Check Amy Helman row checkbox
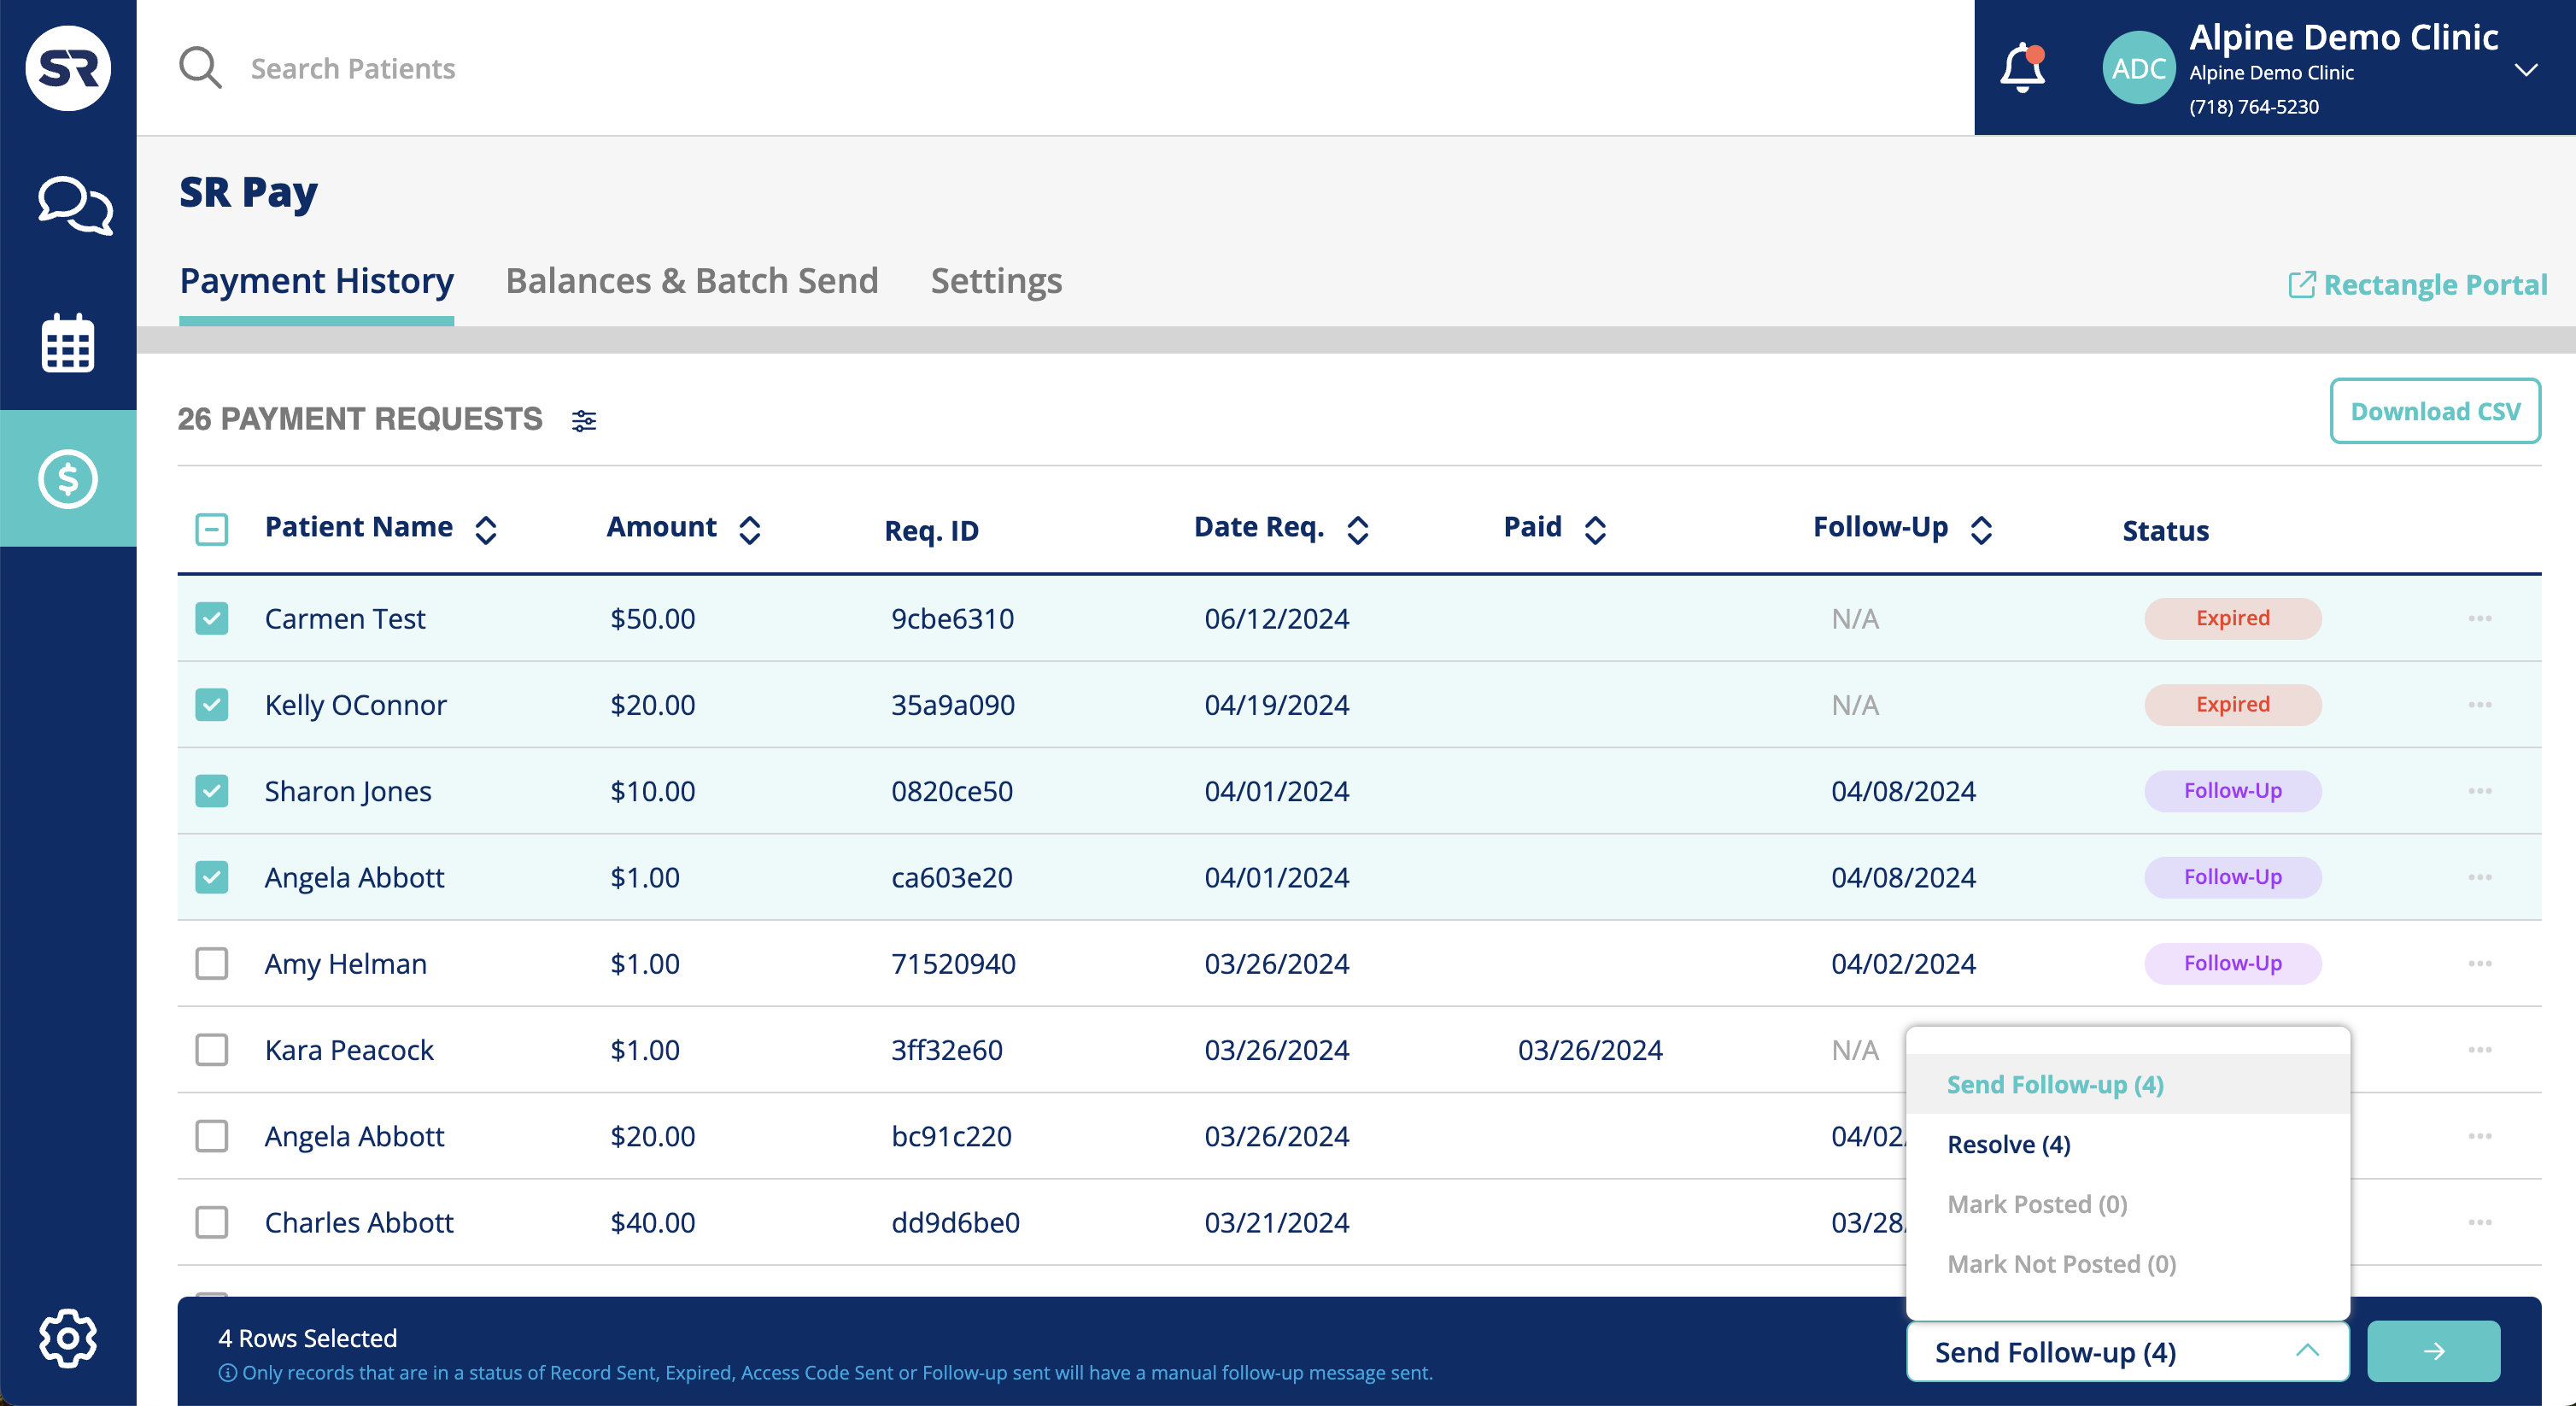 (x=212, y=963)
